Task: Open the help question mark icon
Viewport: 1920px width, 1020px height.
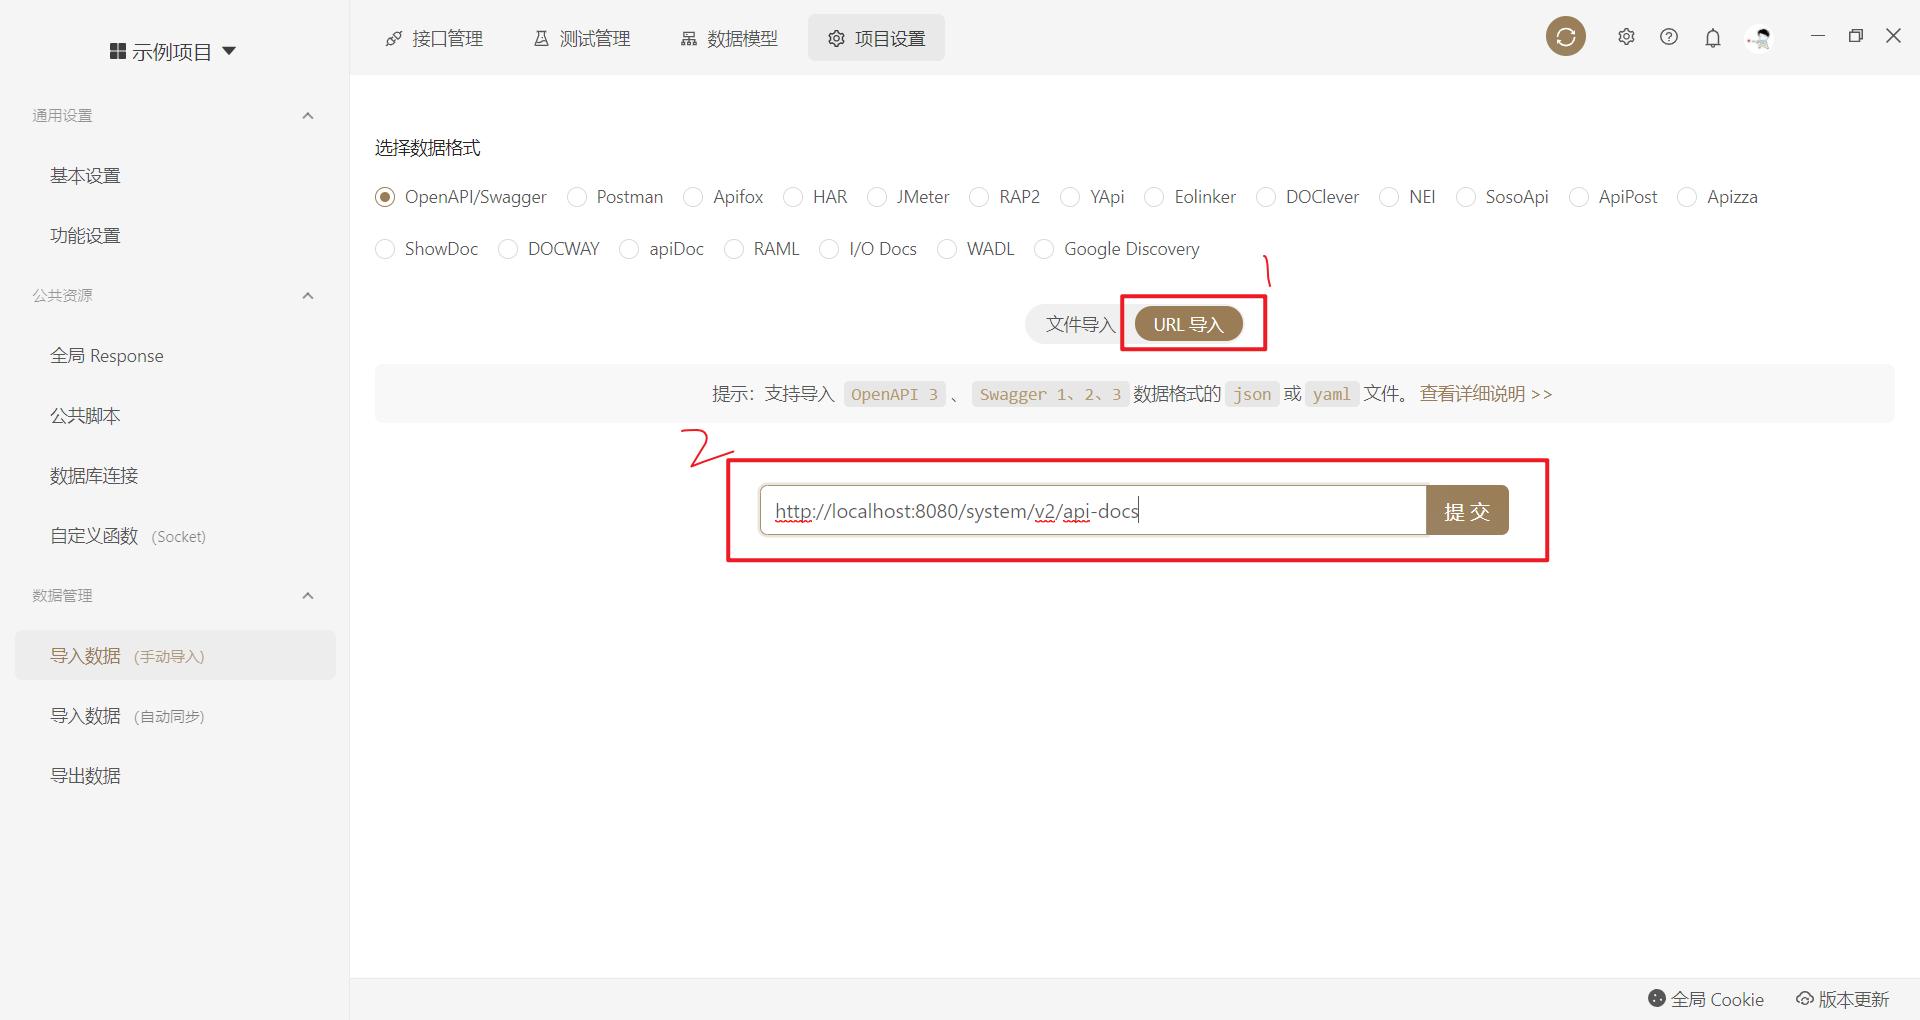Action: click(1669, 37)
